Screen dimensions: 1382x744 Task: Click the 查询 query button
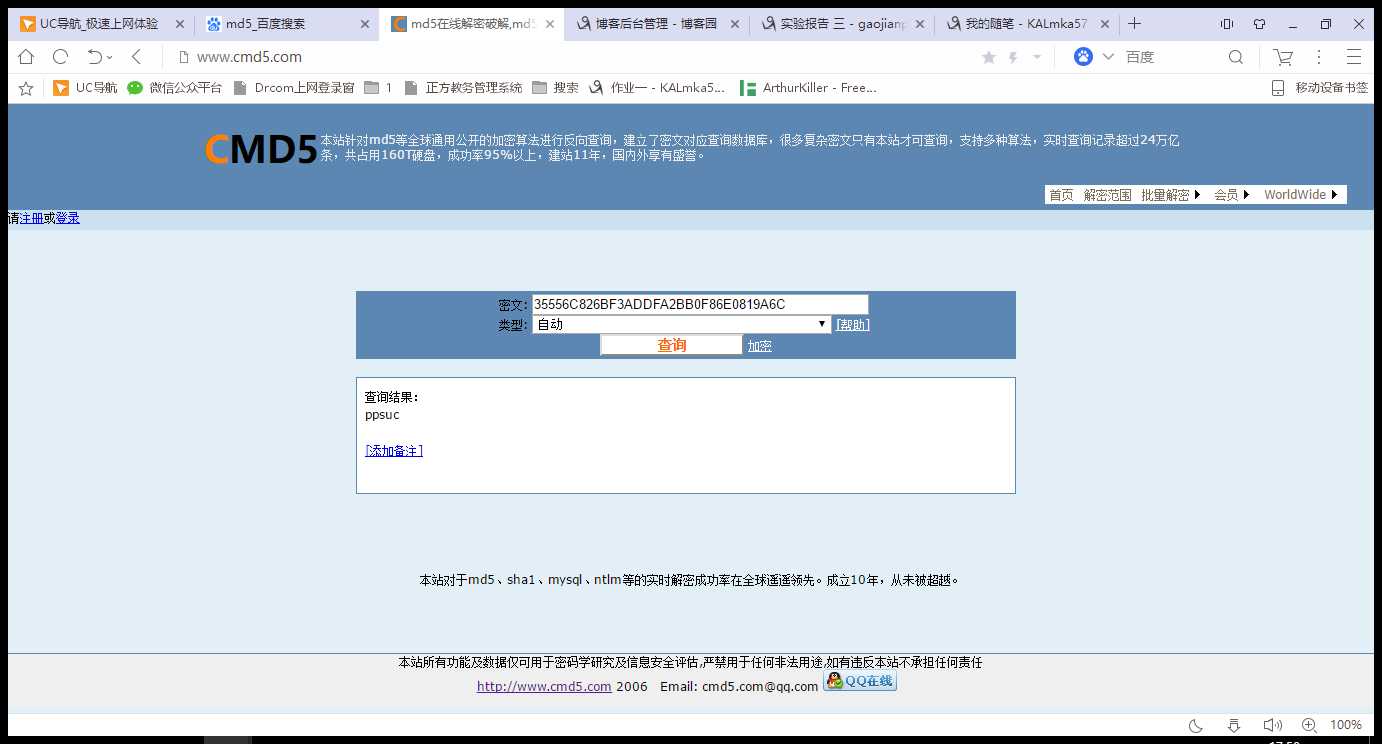672,345
